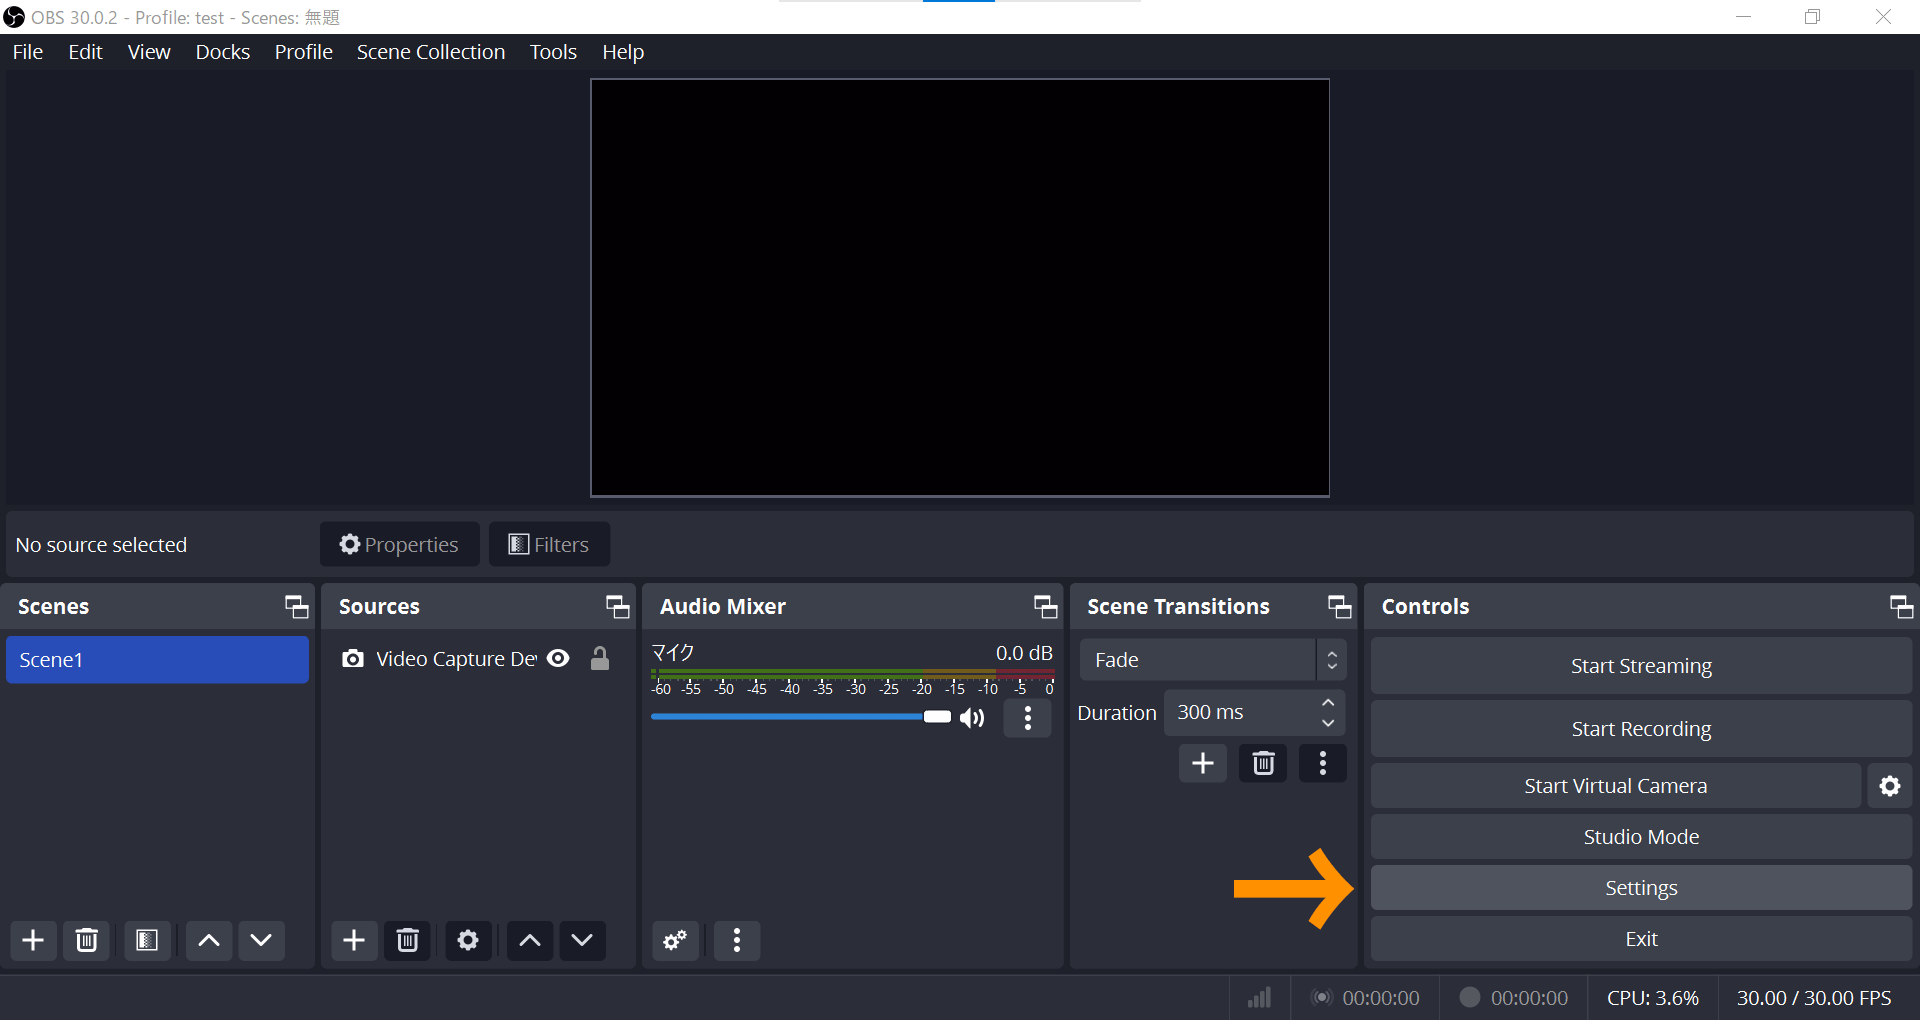Click the マイク audio level meter
Screen dimensions: 1920x1020
click(x=852, y=676)
